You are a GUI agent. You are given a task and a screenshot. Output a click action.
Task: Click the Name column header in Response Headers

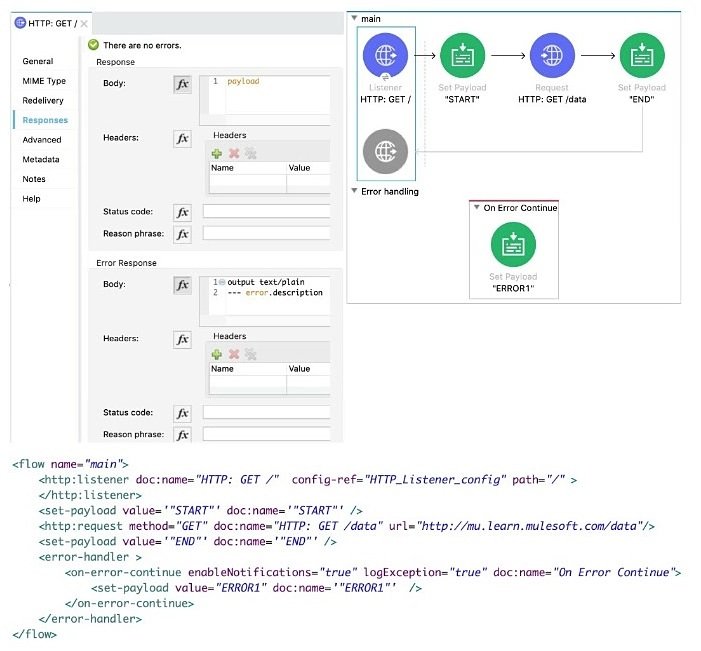click(x=248, y=168)
